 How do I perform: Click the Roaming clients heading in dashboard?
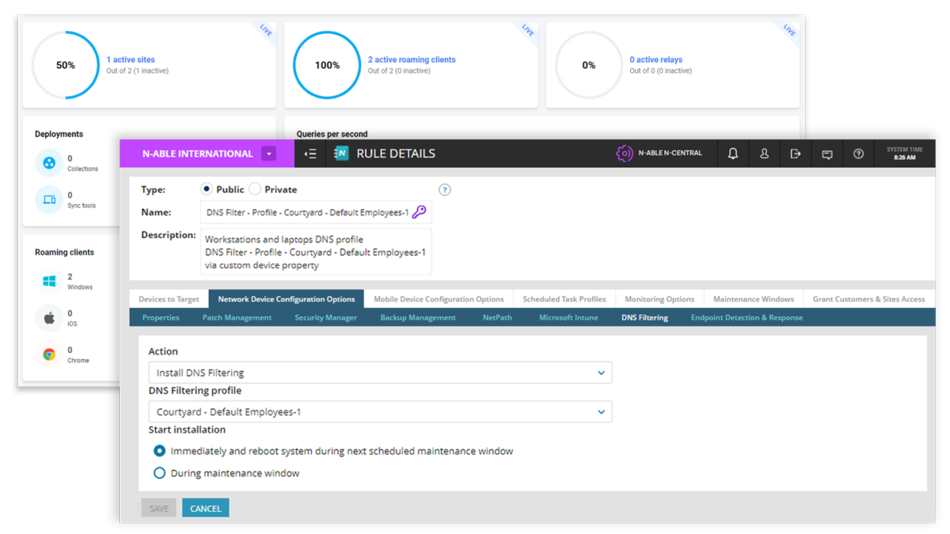point(64,252)
